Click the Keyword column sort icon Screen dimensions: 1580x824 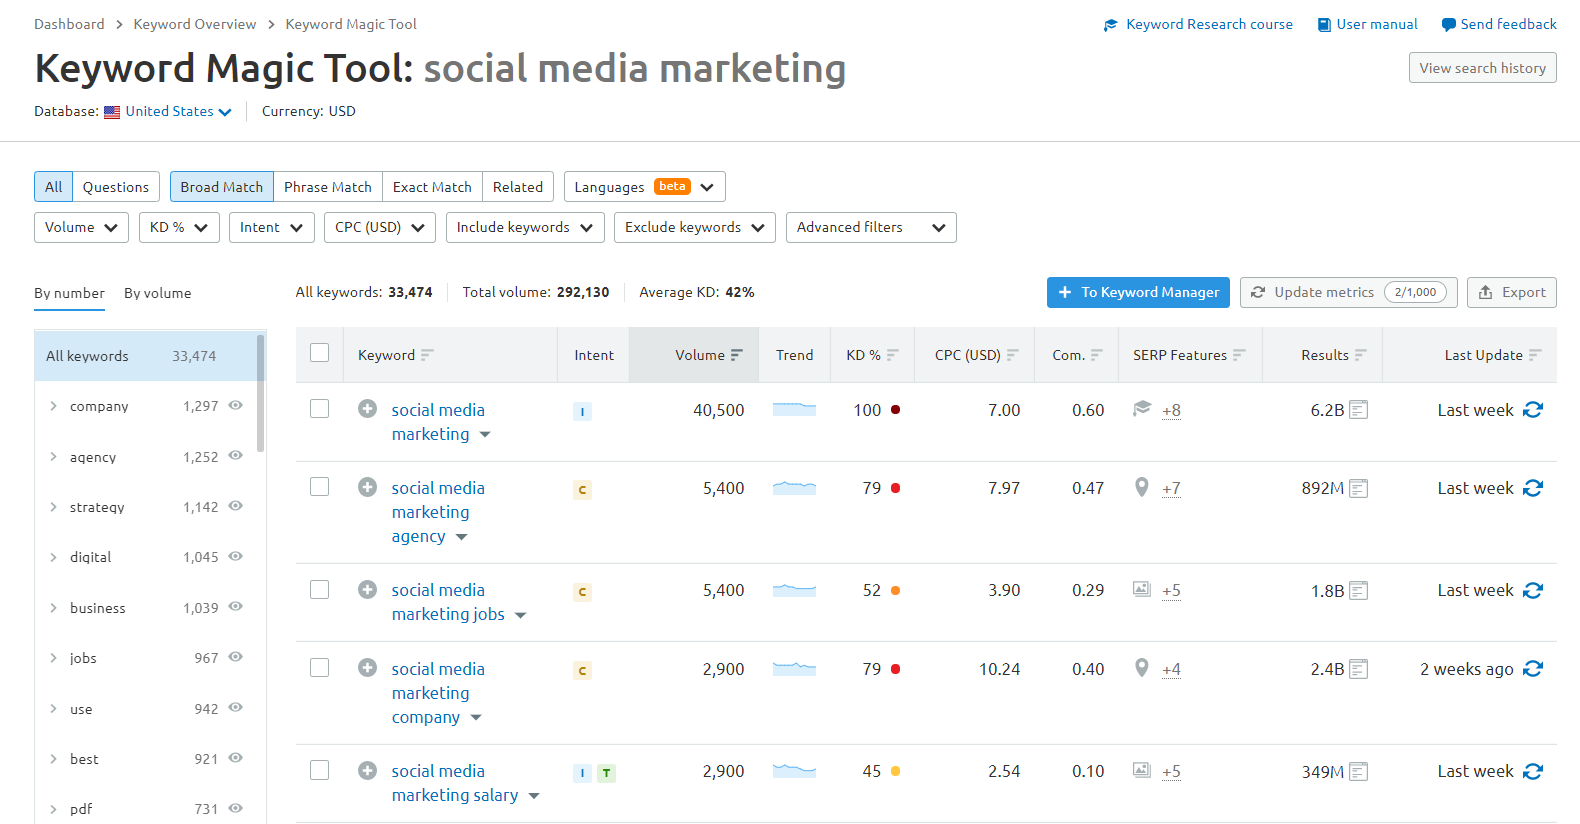pos(427,355)
